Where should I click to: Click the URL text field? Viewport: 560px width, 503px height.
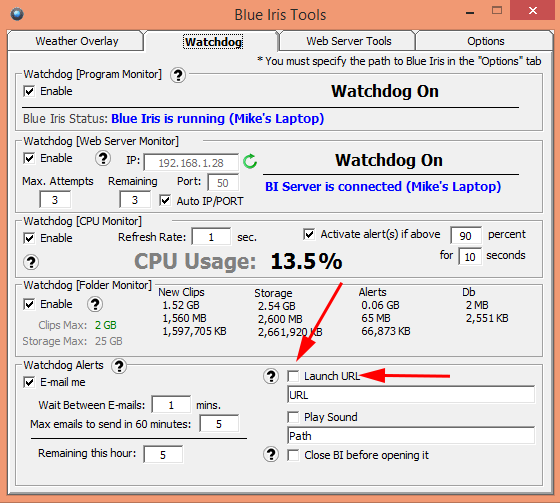(x=411, y=395)
